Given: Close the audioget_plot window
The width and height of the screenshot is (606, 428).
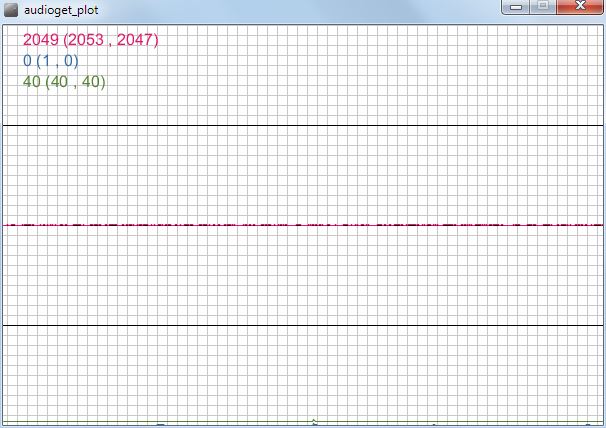Looking at the screenshot, I should pyautogui.click(x=579, y=7).
